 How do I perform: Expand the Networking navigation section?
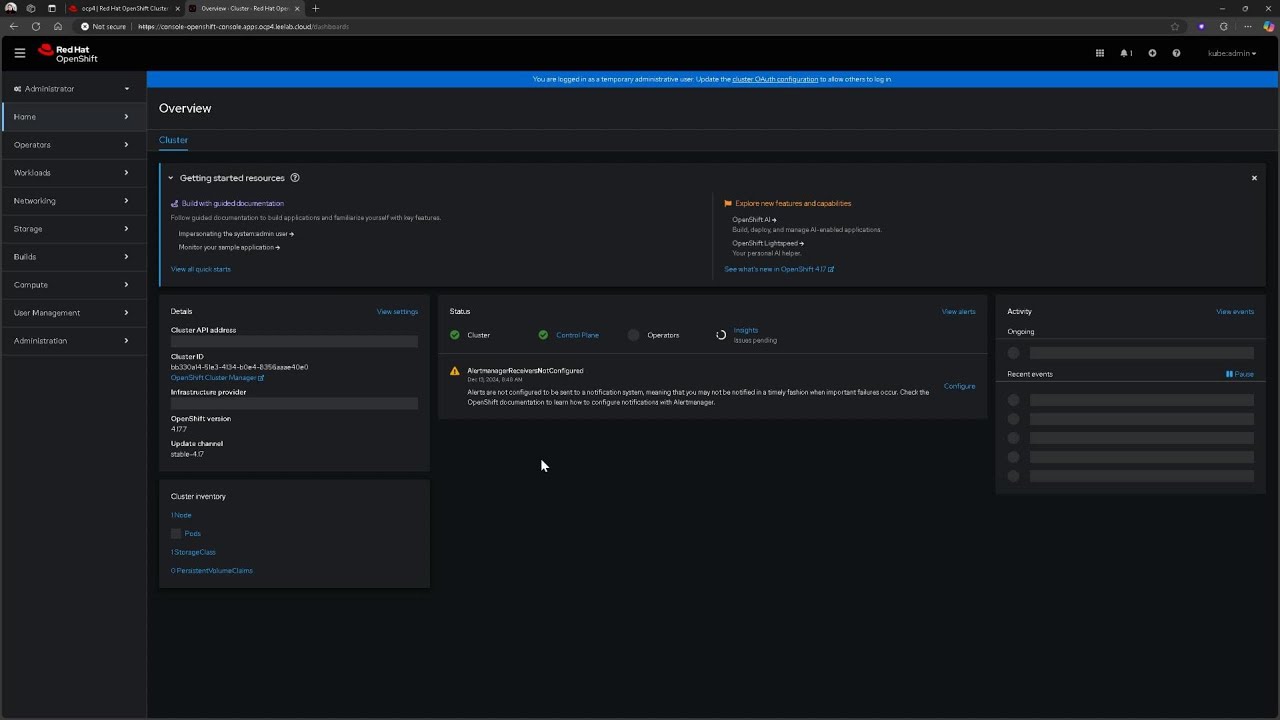click(72, 201)
